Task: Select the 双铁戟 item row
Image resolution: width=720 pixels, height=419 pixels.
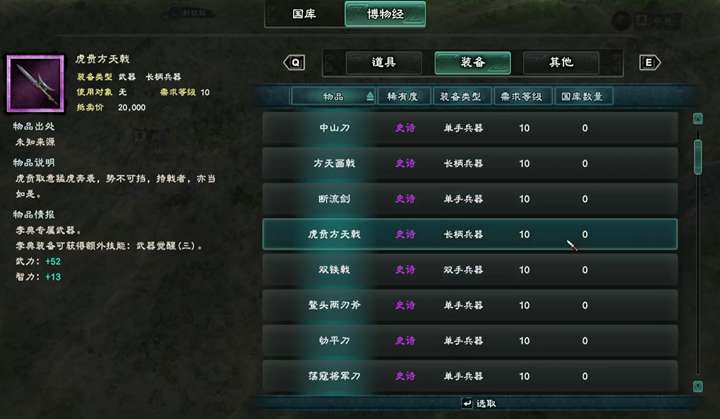Action: 470,270
